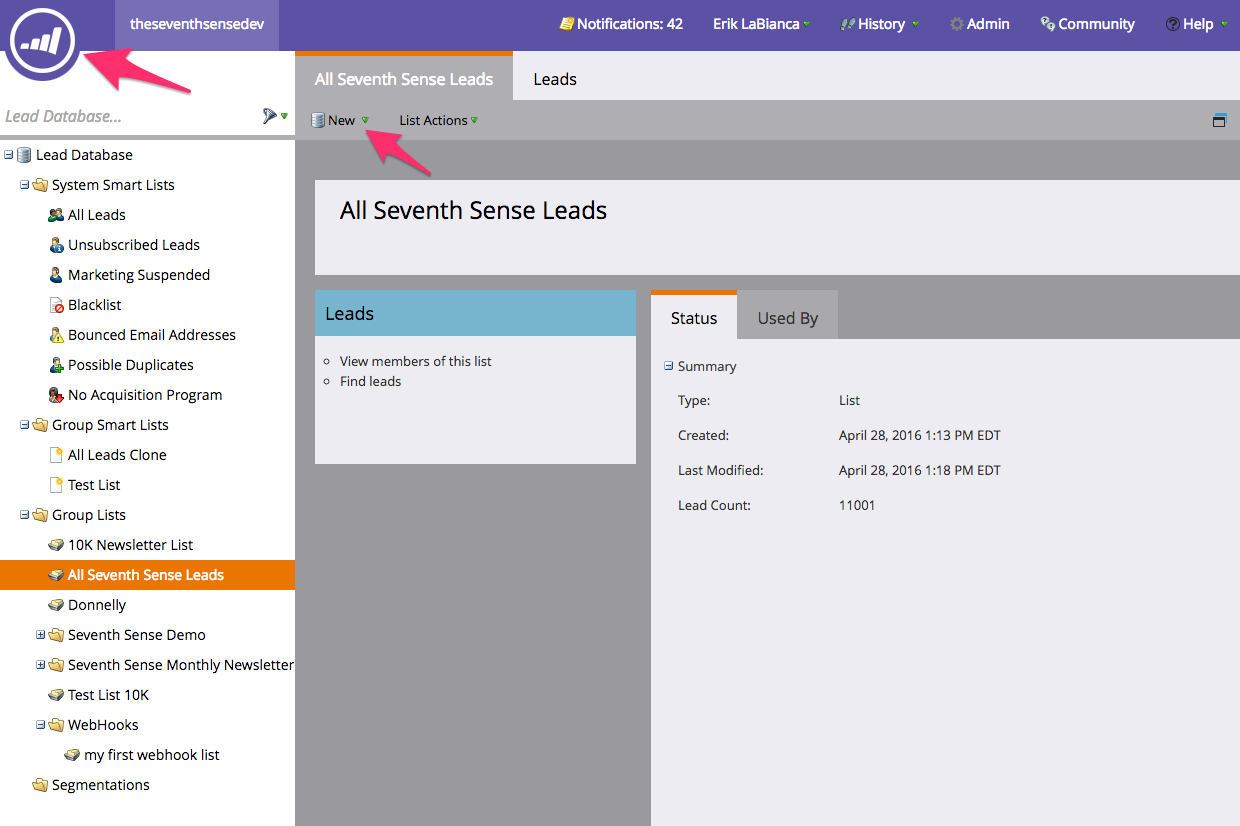Click the 10K Newsletter List icon
The height and width of the screenshot is (826, 1240).
point(57,545)
